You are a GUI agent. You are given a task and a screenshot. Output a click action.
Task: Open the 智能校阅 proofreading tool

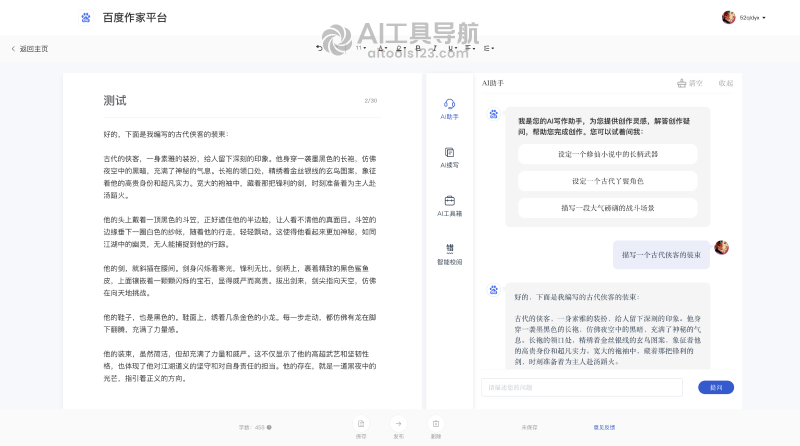[449, 254]
